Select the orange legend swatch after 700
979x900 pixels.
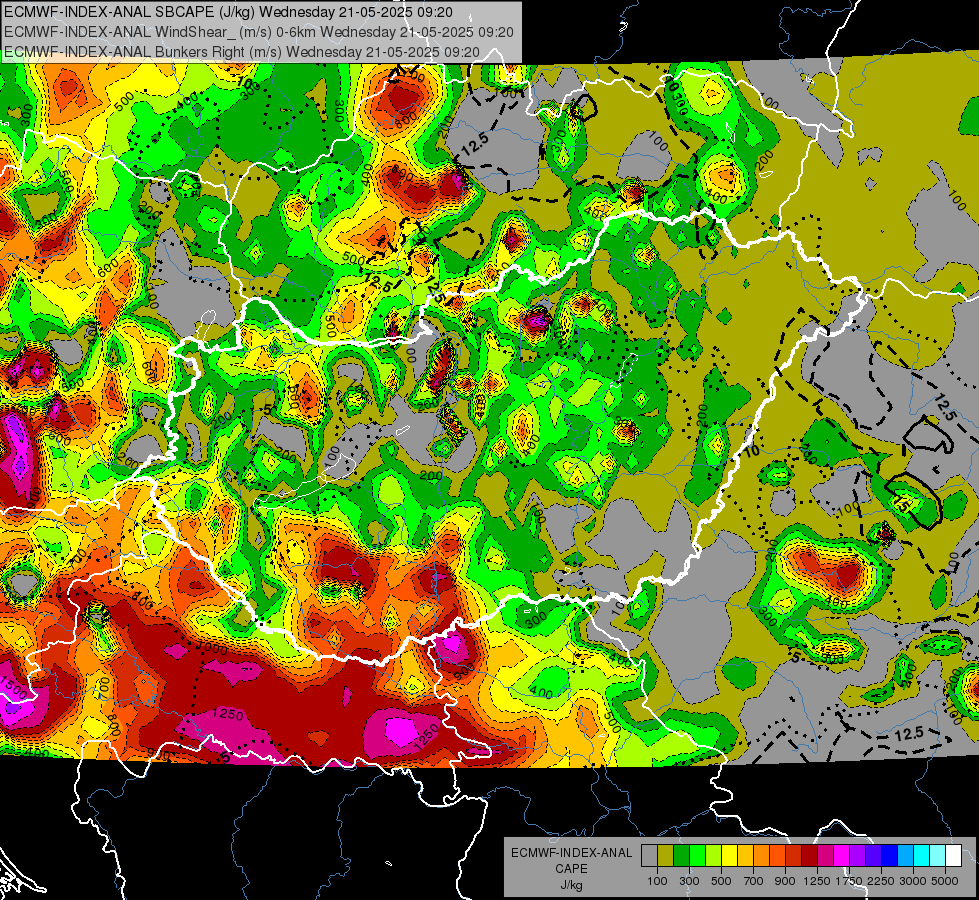[762, 856]
